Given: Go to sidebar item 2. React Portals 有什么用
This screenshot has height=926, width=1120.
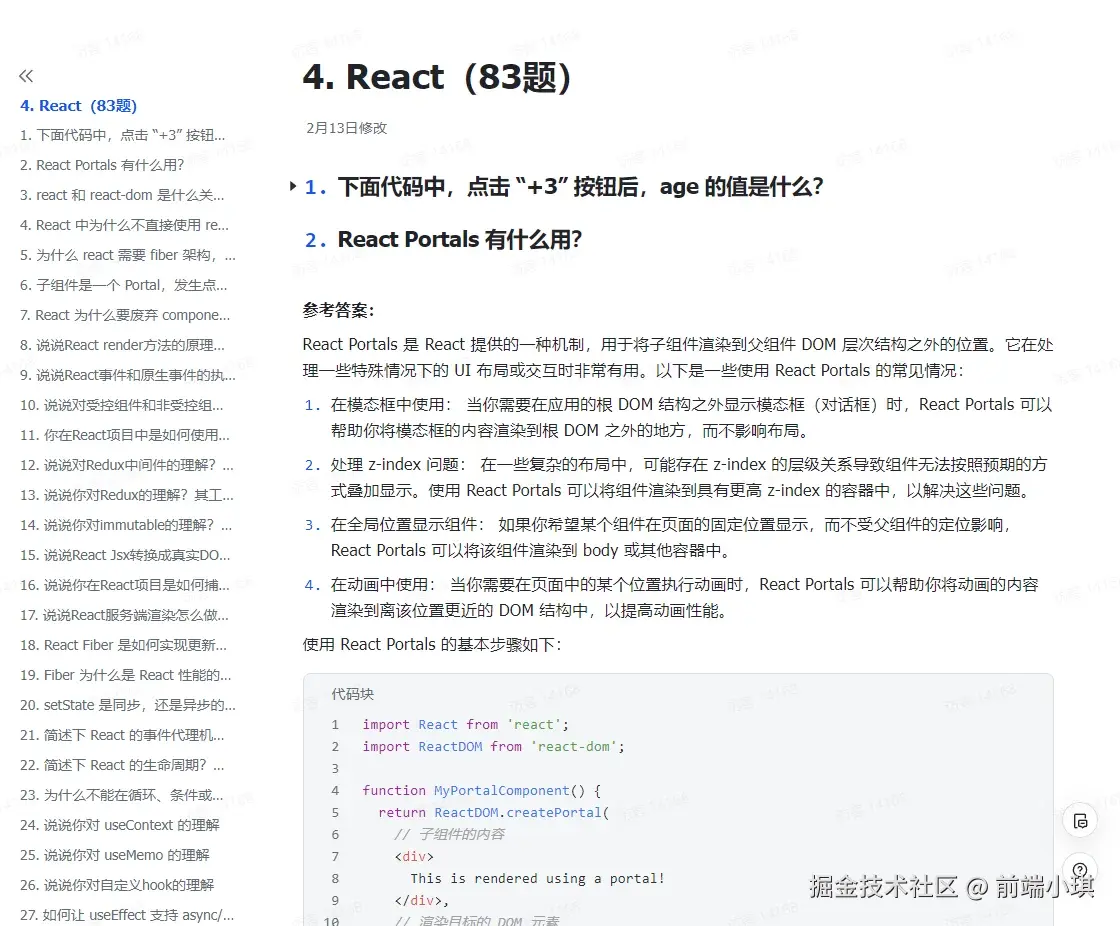Looking at the screenshot, I should (102, 165).
